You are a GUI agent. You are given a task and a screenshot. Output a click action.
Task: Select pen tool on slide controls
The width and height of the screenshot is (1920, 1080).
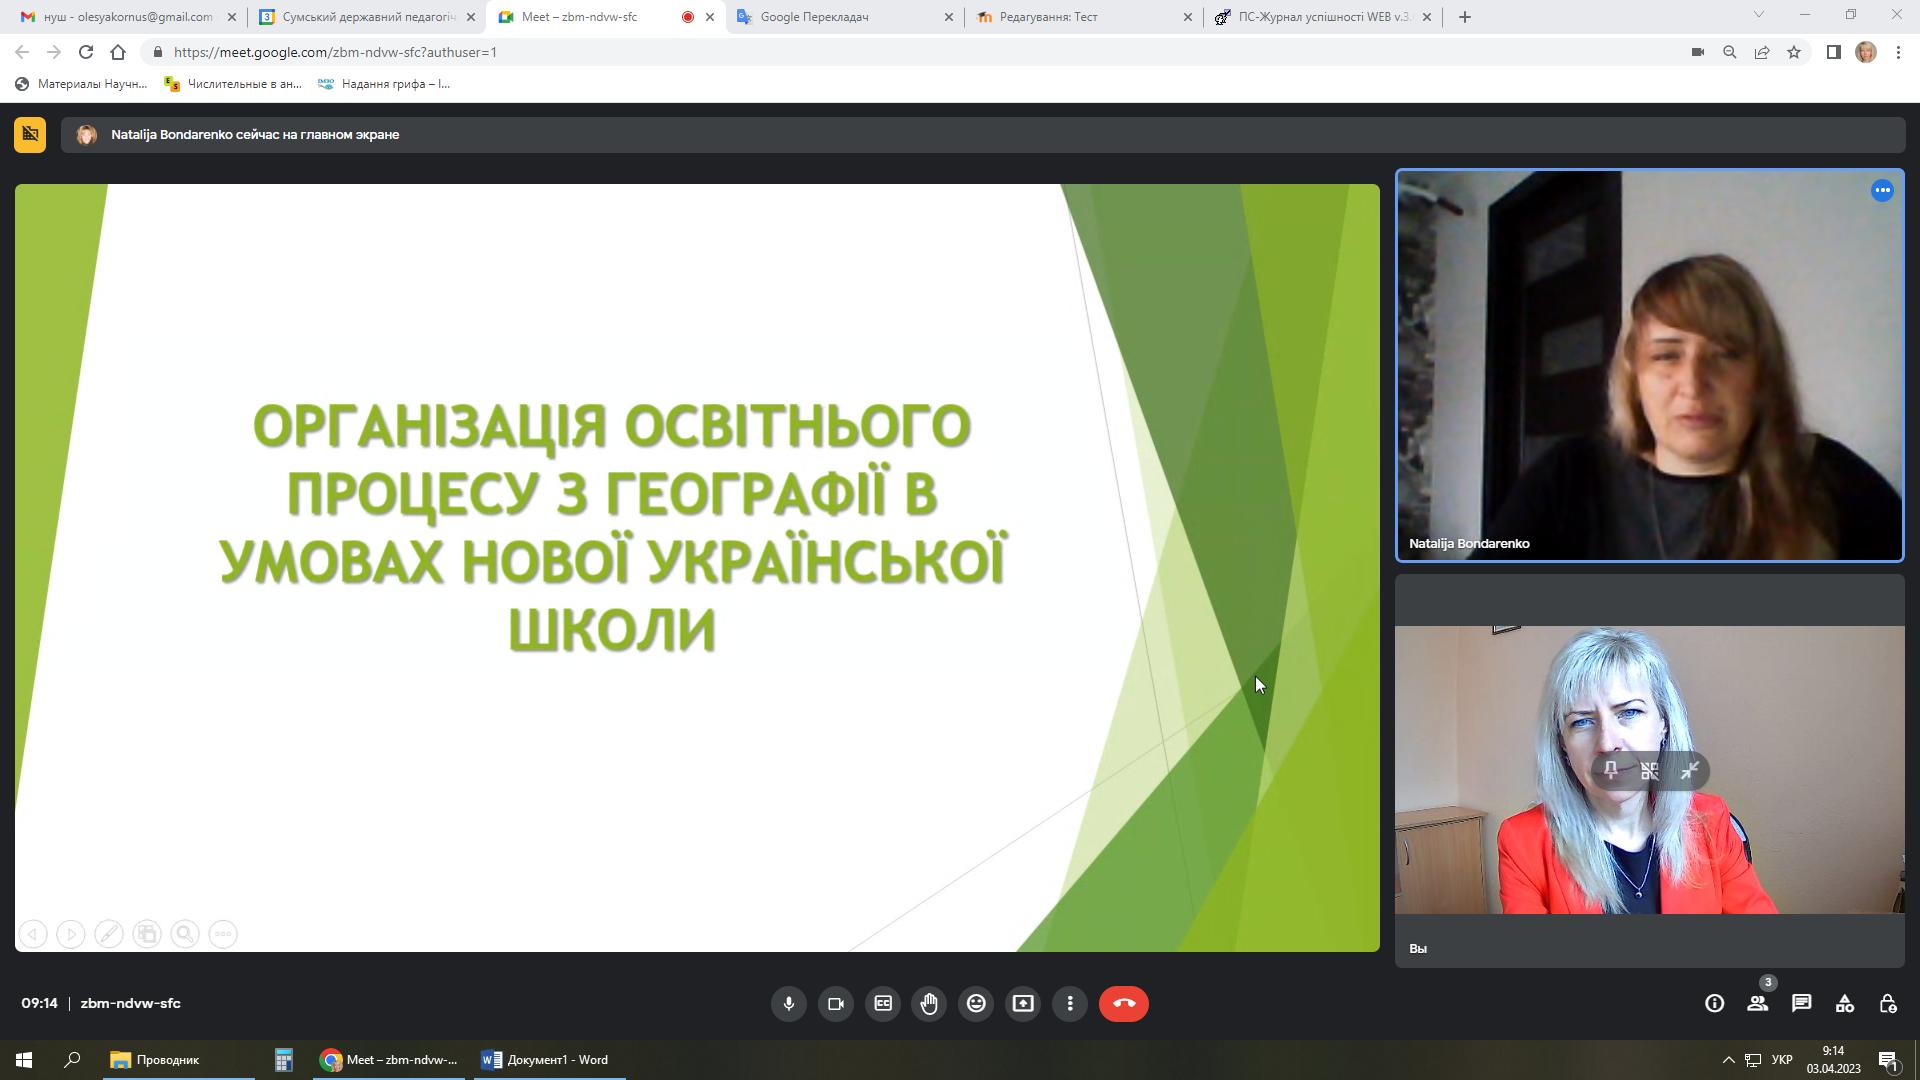[x=109, y=934]
